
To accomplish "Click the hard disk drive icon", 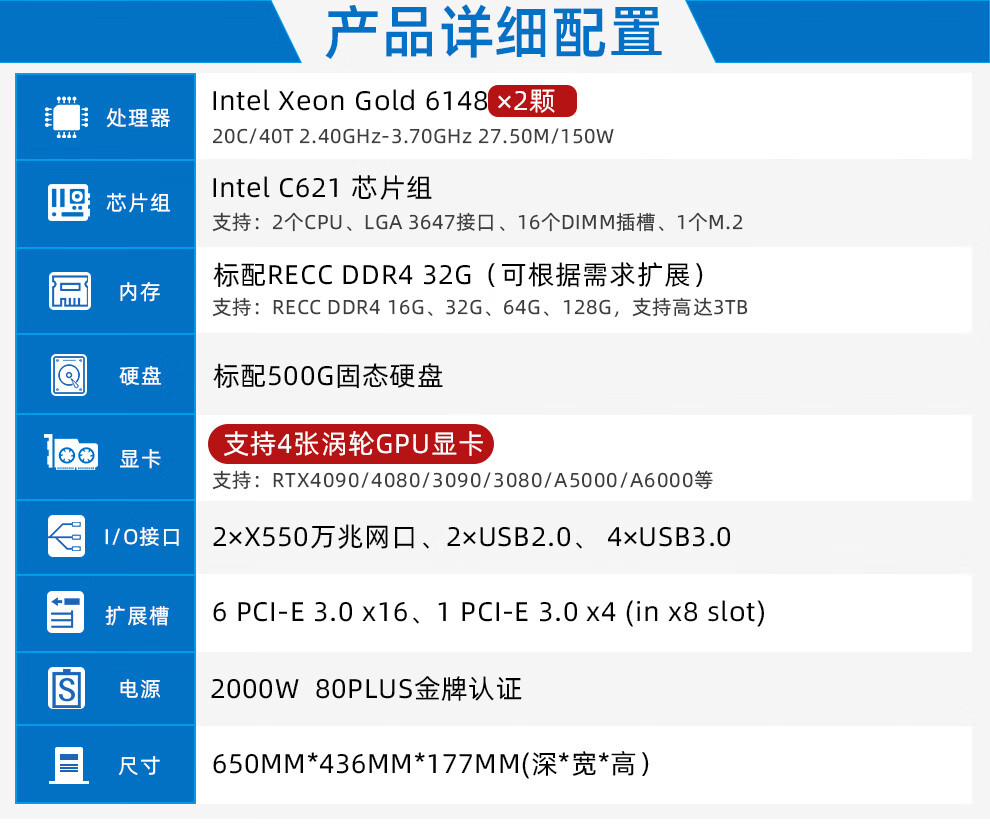I will 69,376.
